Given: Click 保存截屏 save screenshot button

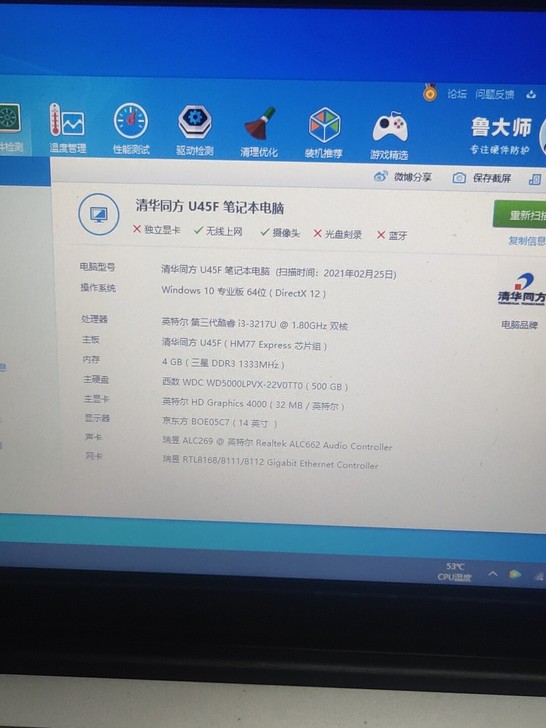Looking at the screenshot, I should click(482, 178).
